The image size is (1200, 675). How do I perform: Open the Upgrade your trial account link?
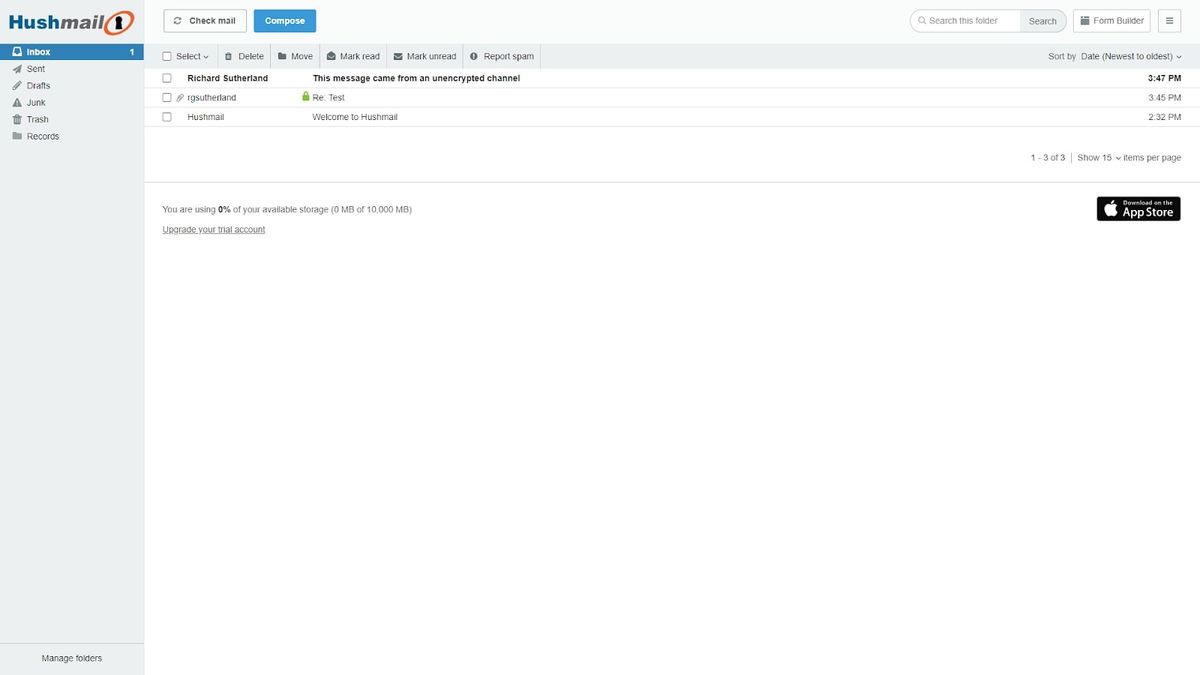coord(213,229)
